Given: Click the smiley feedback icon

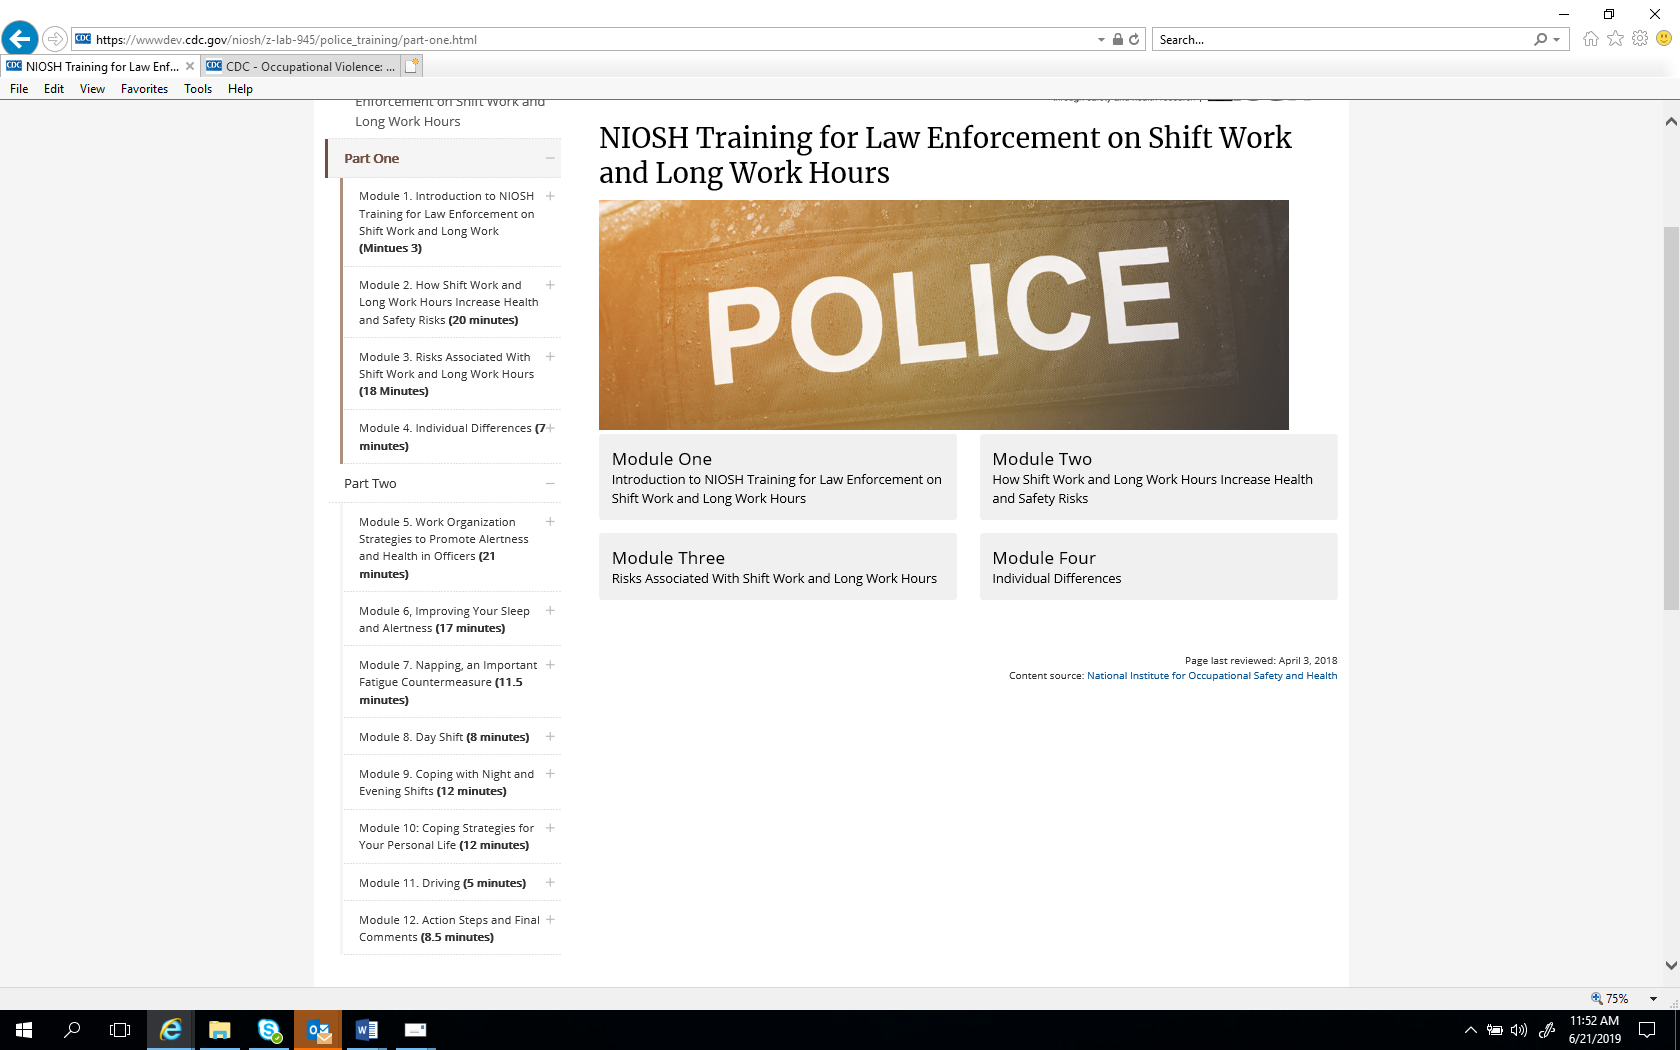Looking at the screenshot, I should pos(1664,39).
